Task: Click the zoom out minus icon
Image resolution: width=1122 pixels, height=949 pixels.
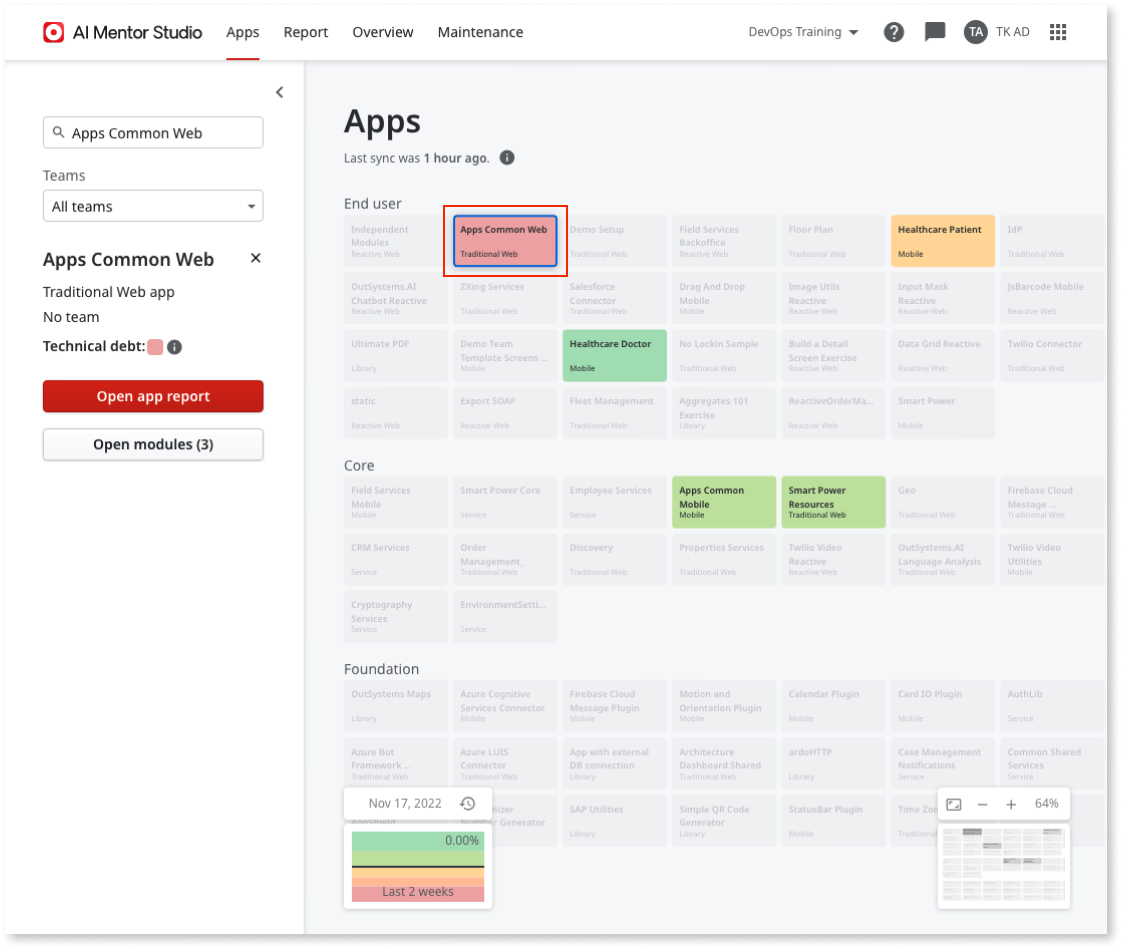Action: coord(983,803)
